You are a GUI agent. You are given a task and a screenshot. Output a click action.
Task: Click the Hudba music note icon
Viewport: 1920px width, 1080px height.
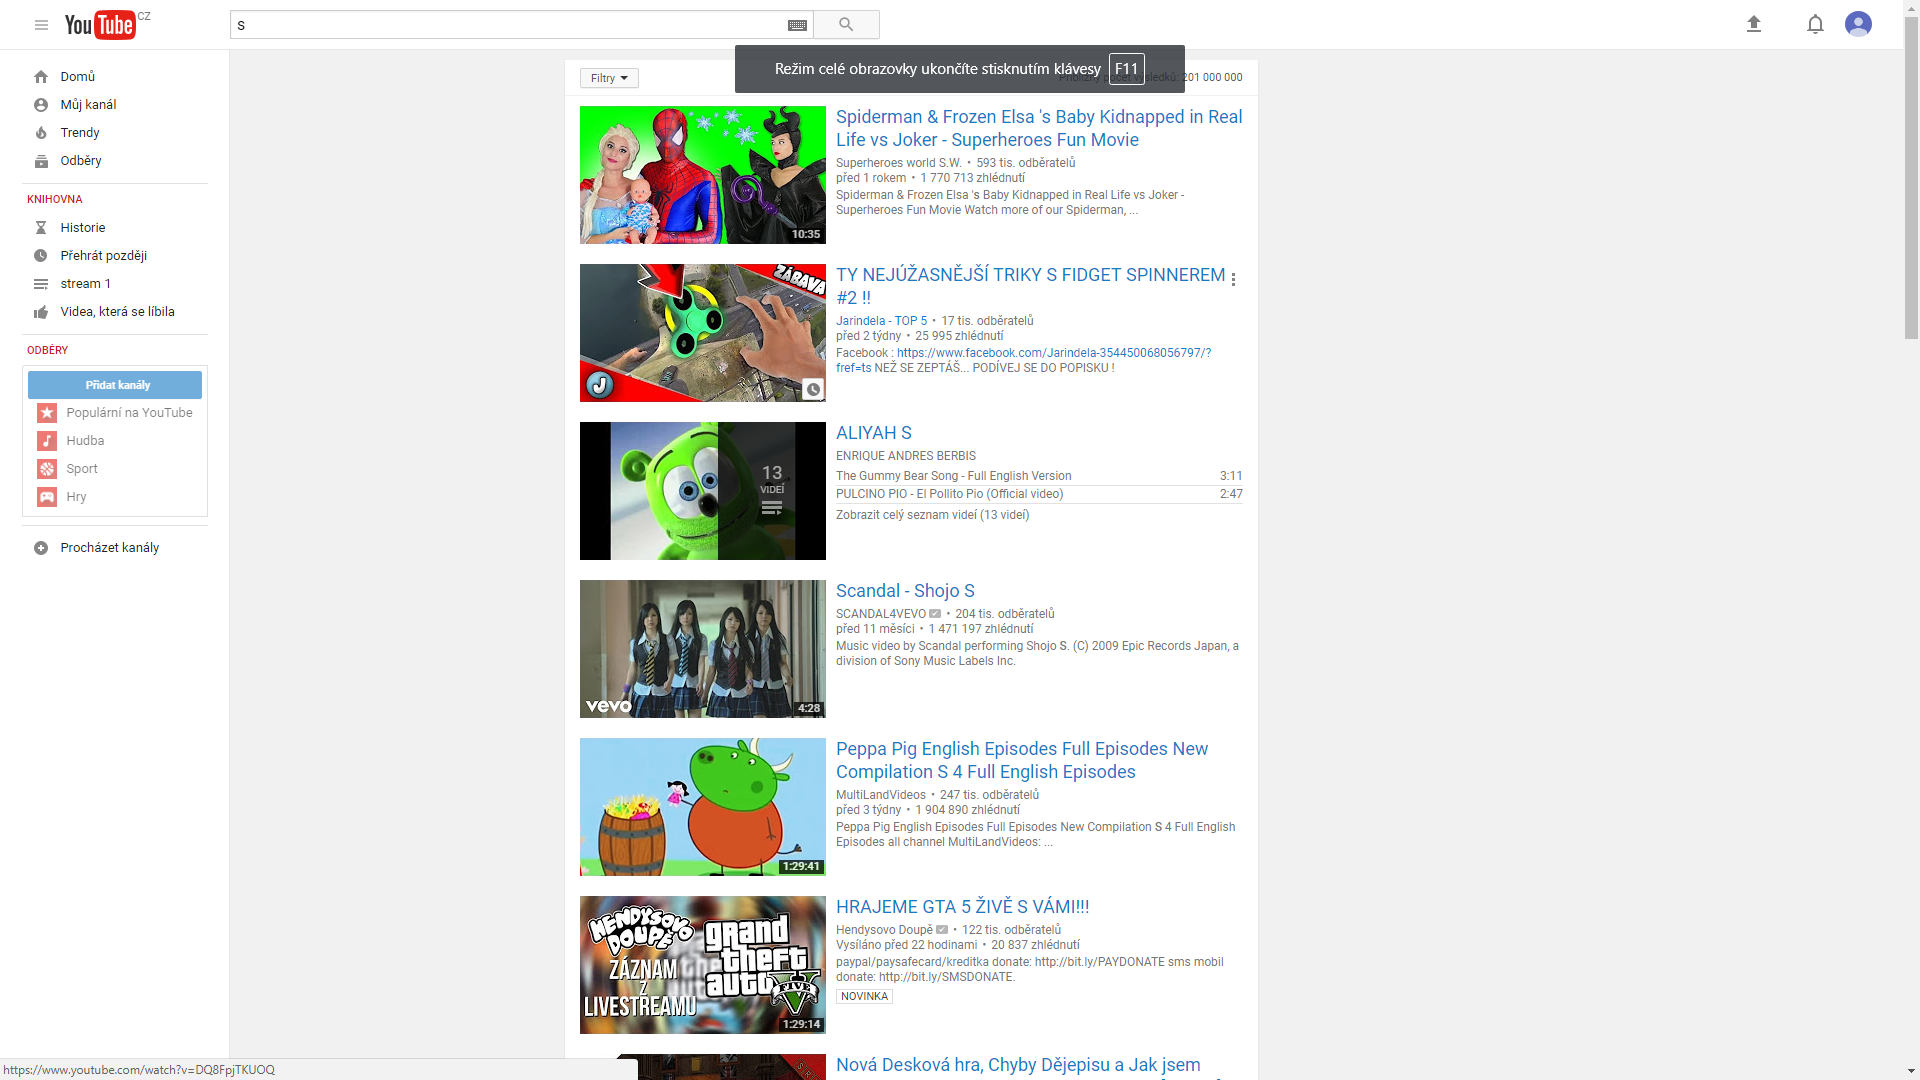(x=47, y=441)
